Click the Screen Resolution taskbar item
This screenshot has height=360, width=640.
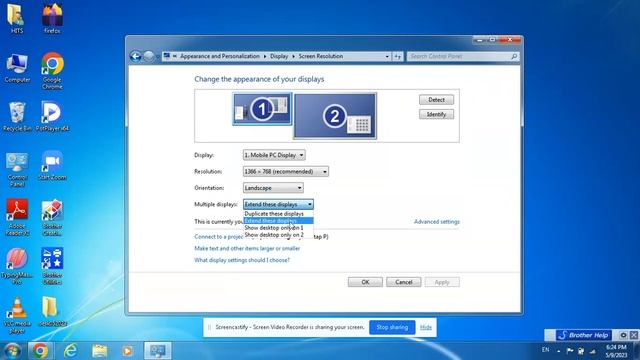click(x=158, y=351)
